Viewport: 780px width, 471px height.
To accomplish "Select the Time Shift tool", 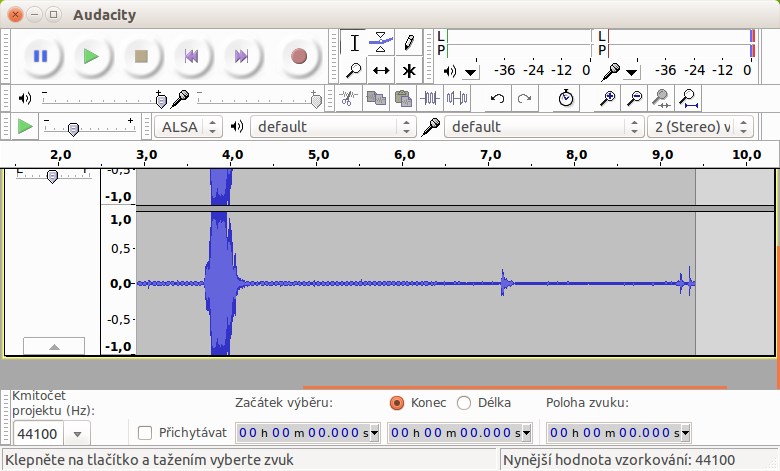I will [x=381, y=71].
